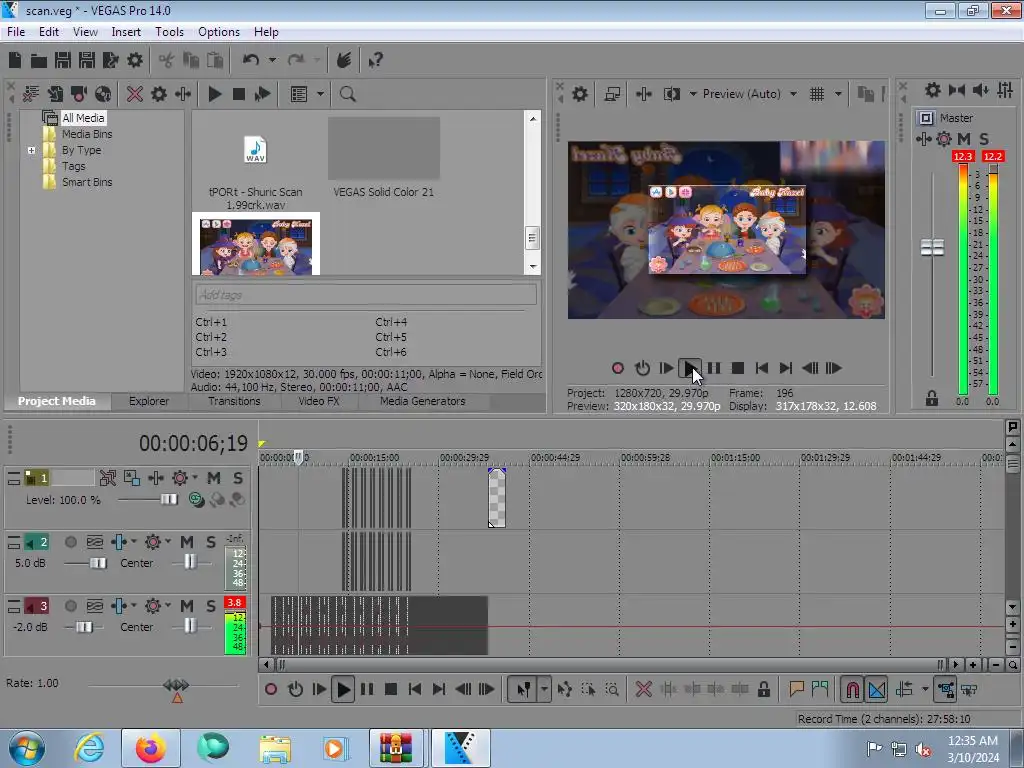Create a new project with the New icon
1024x768 pixels.
[15, 61]
